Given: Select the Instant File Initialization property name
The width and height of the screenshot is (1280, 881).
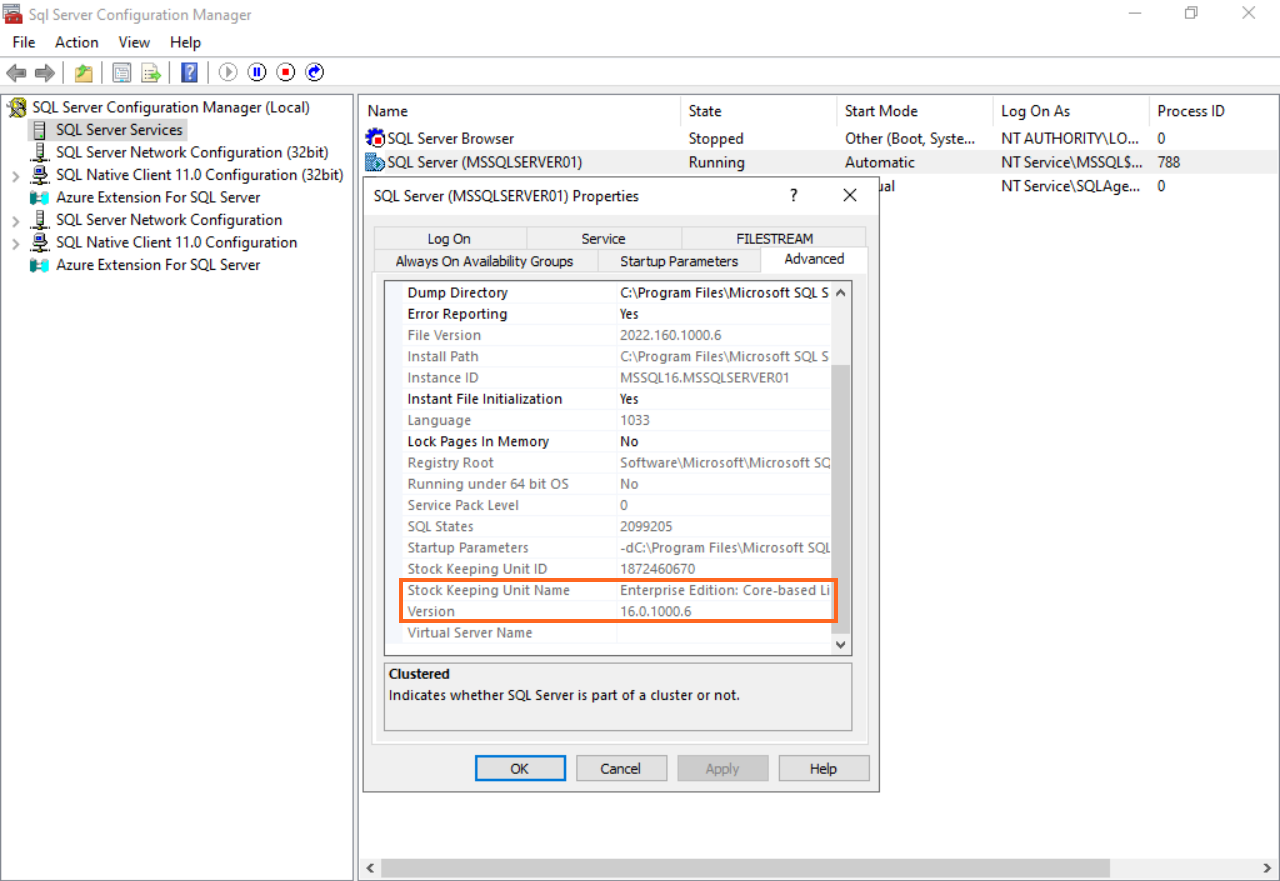Looking at the screenshot, I should pos(485,399).
